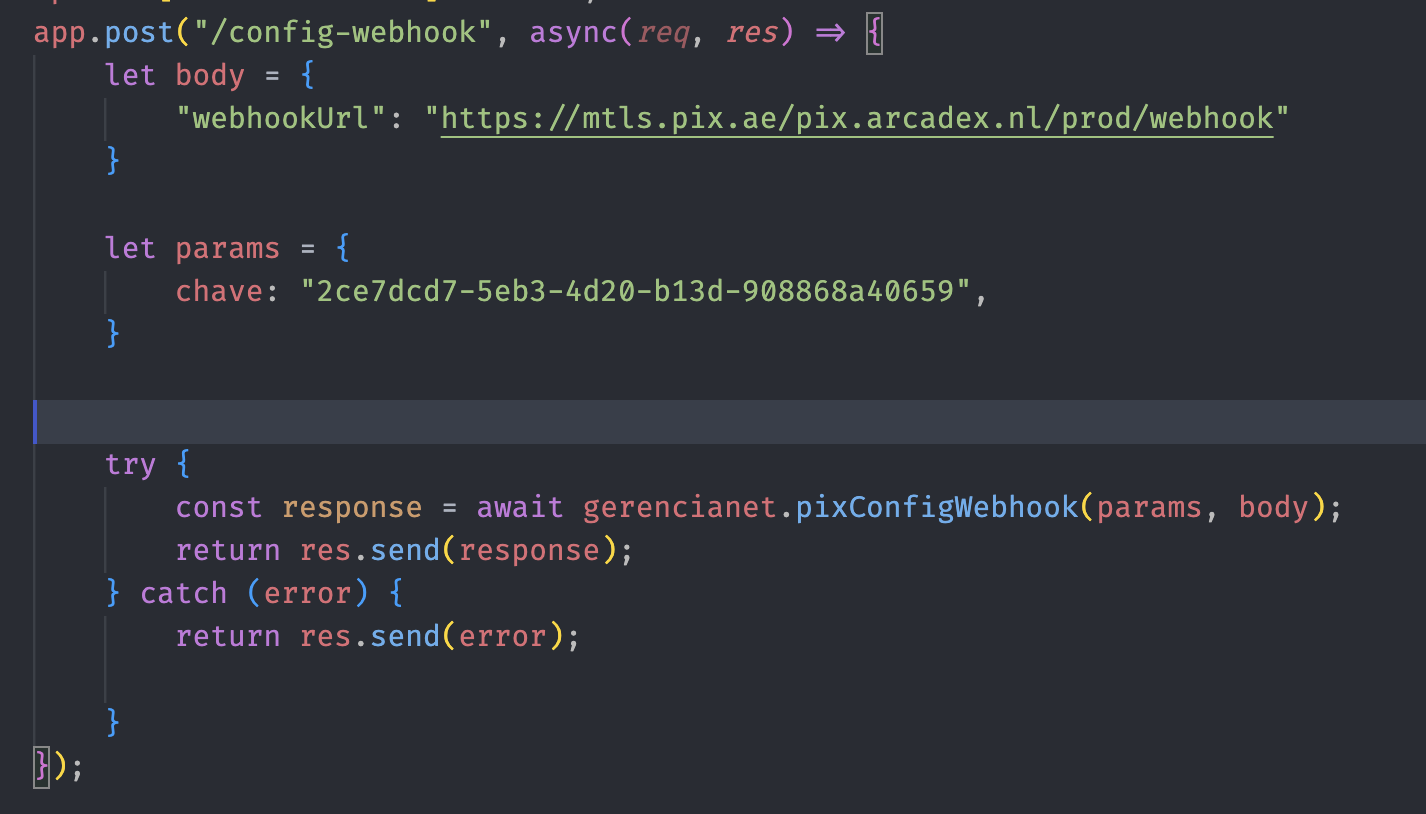The image size is (1426, 814).
Task: Click the 'const response' declaration
Action: point(299,507)
